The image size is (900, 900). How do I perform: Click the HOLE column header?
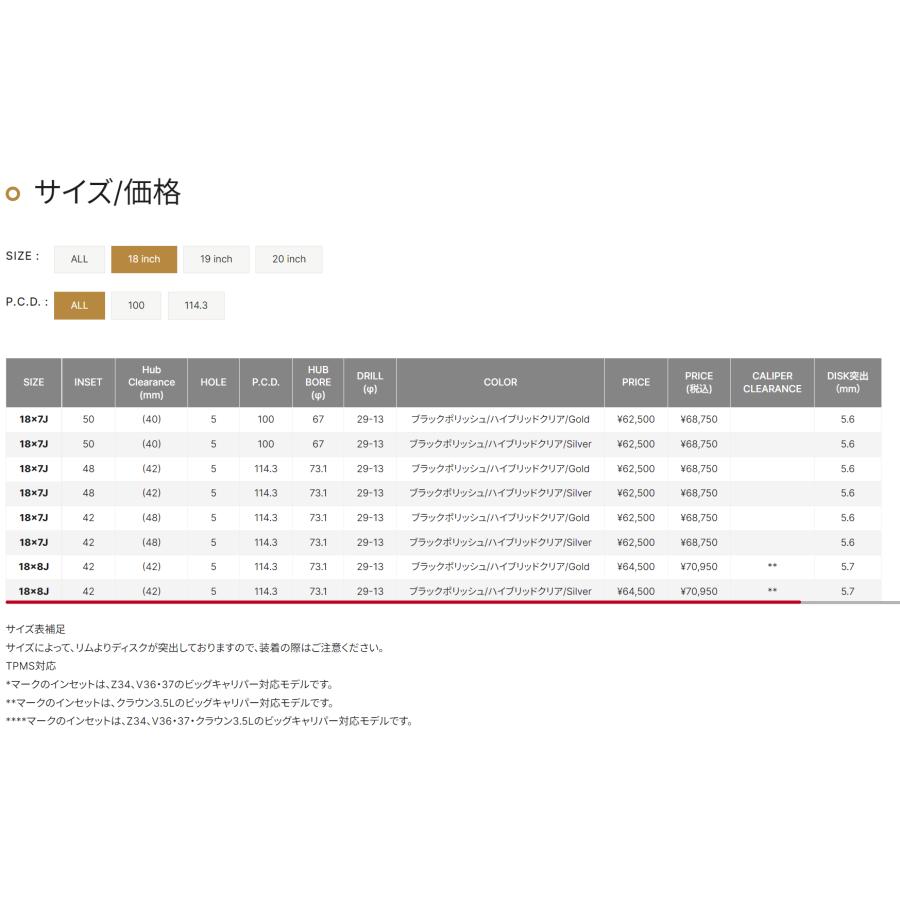(x=214, y=382)
